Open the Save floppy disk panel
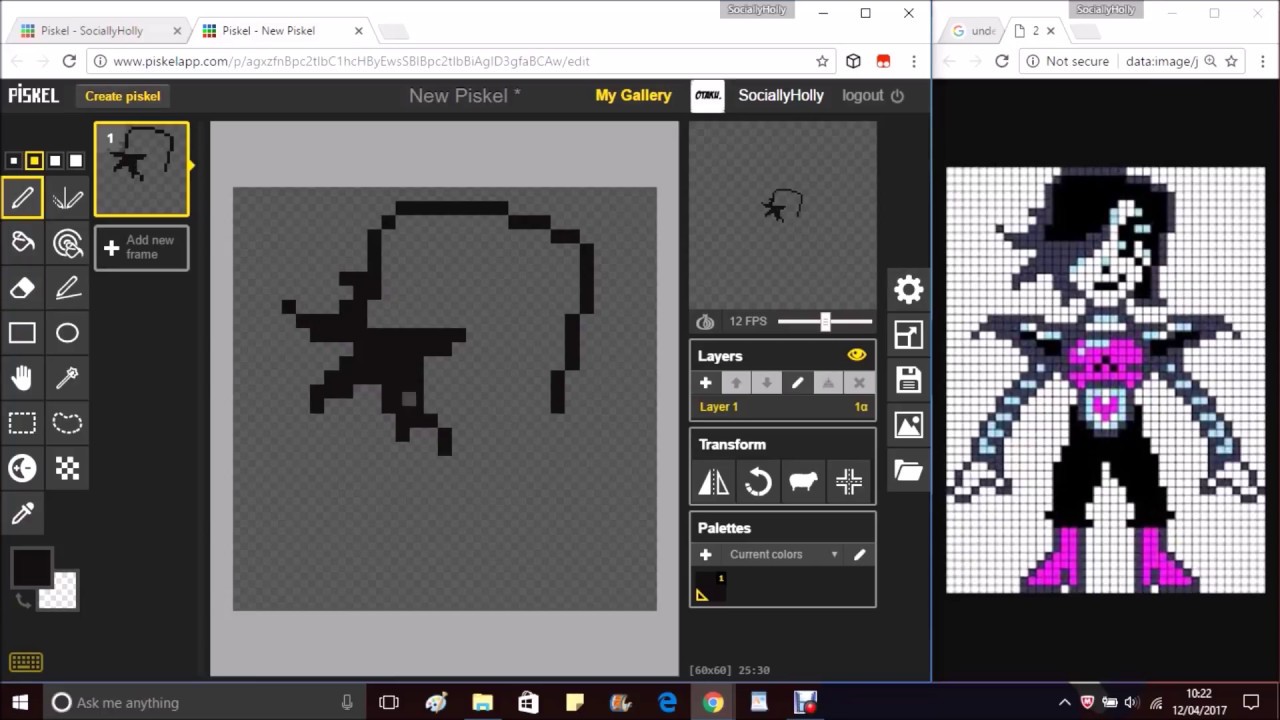Screen dimensions: 1280x720 (908, 380)
